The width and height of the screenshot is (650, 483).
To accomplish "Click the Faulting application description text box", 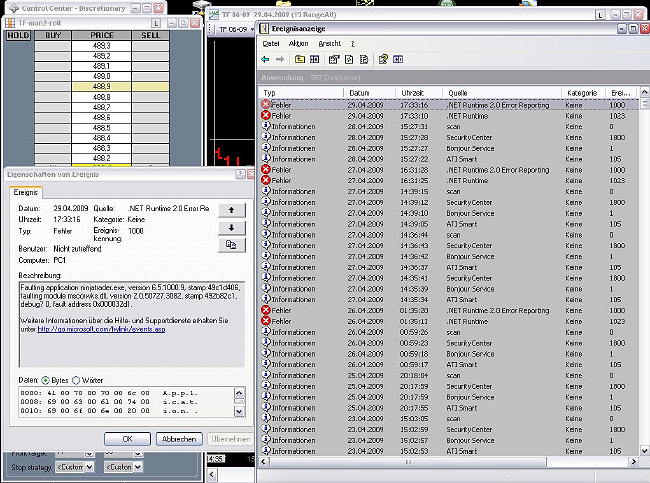I will coord(131,324).
